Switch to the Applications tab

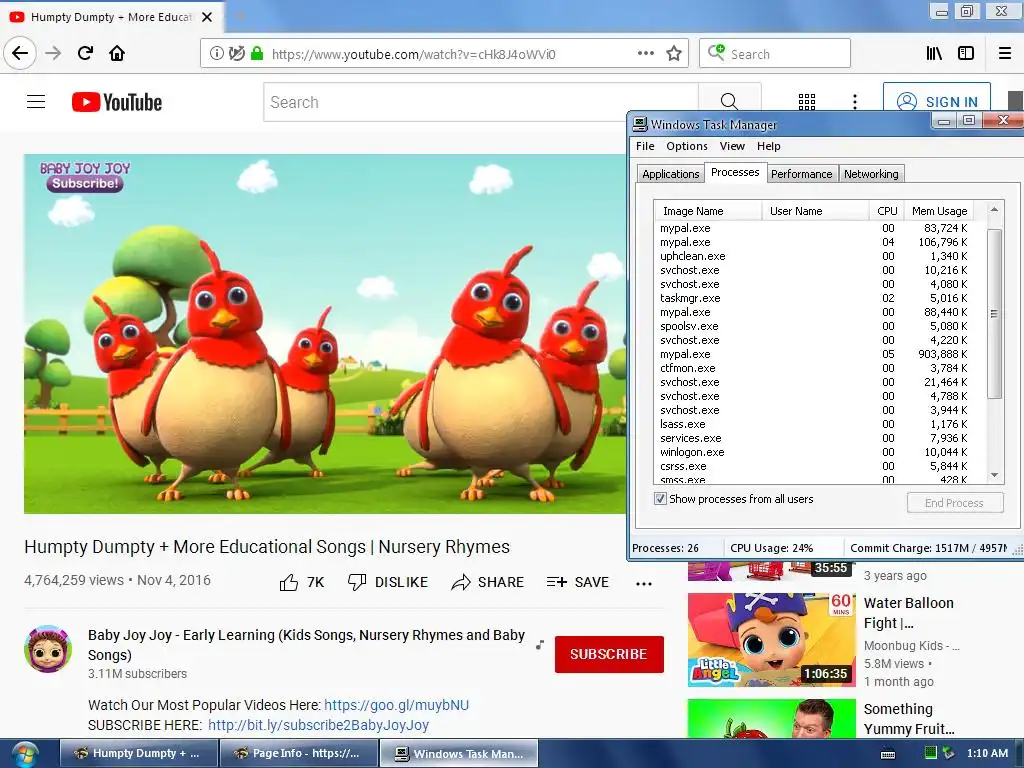click(x=671, y=174)
